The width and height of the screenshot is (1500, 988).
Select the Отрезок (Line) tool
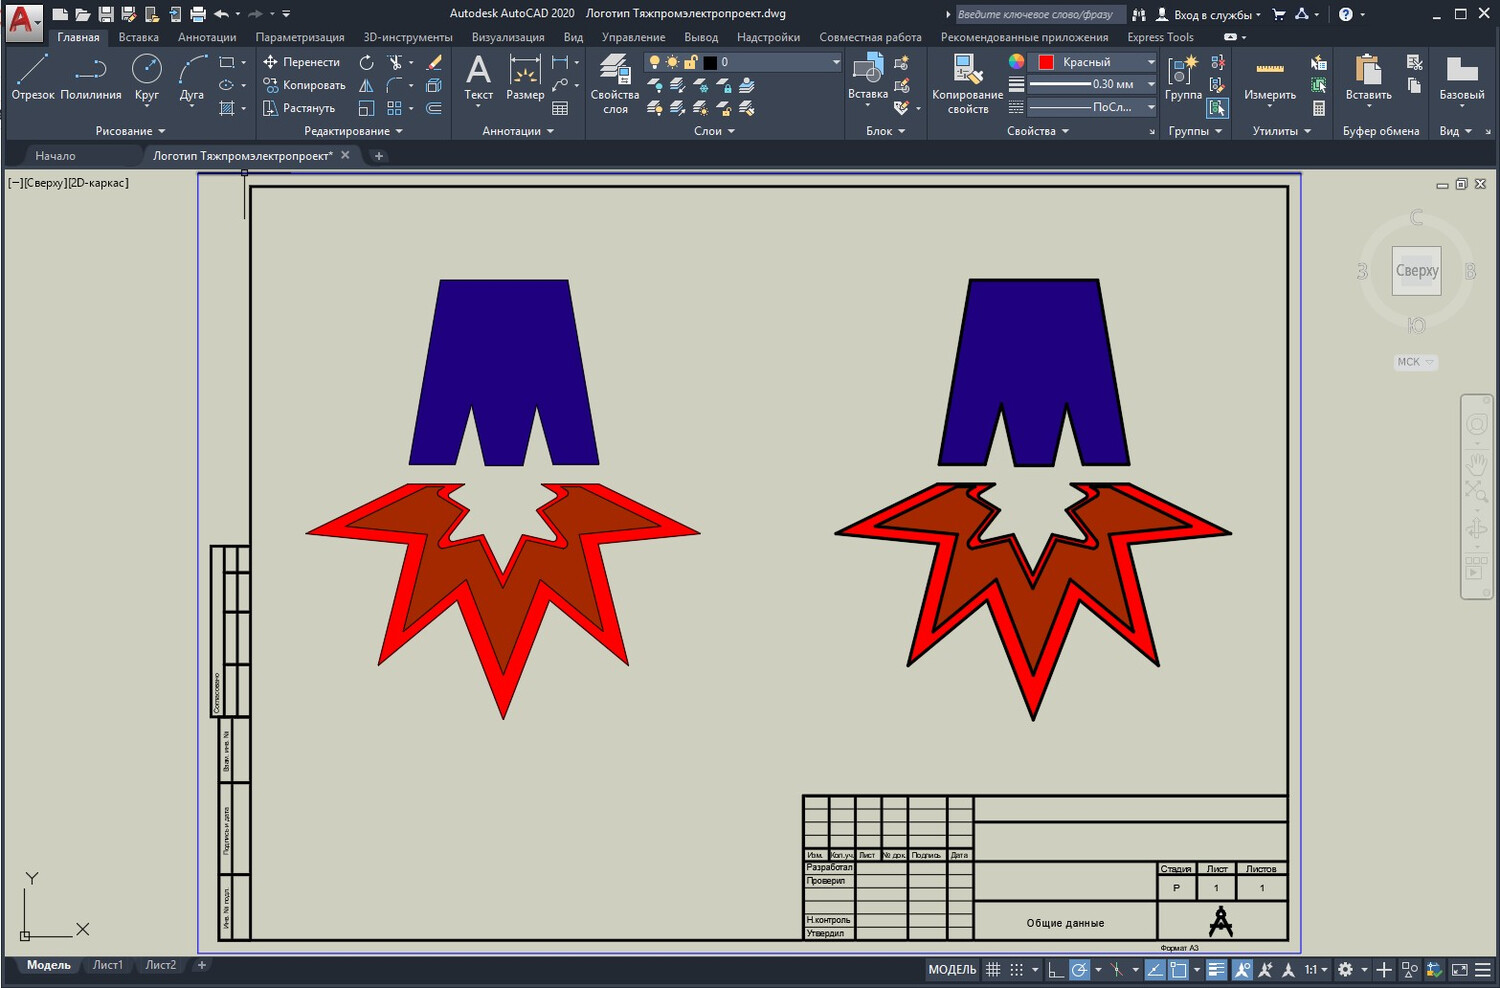(x=33, y=78)
